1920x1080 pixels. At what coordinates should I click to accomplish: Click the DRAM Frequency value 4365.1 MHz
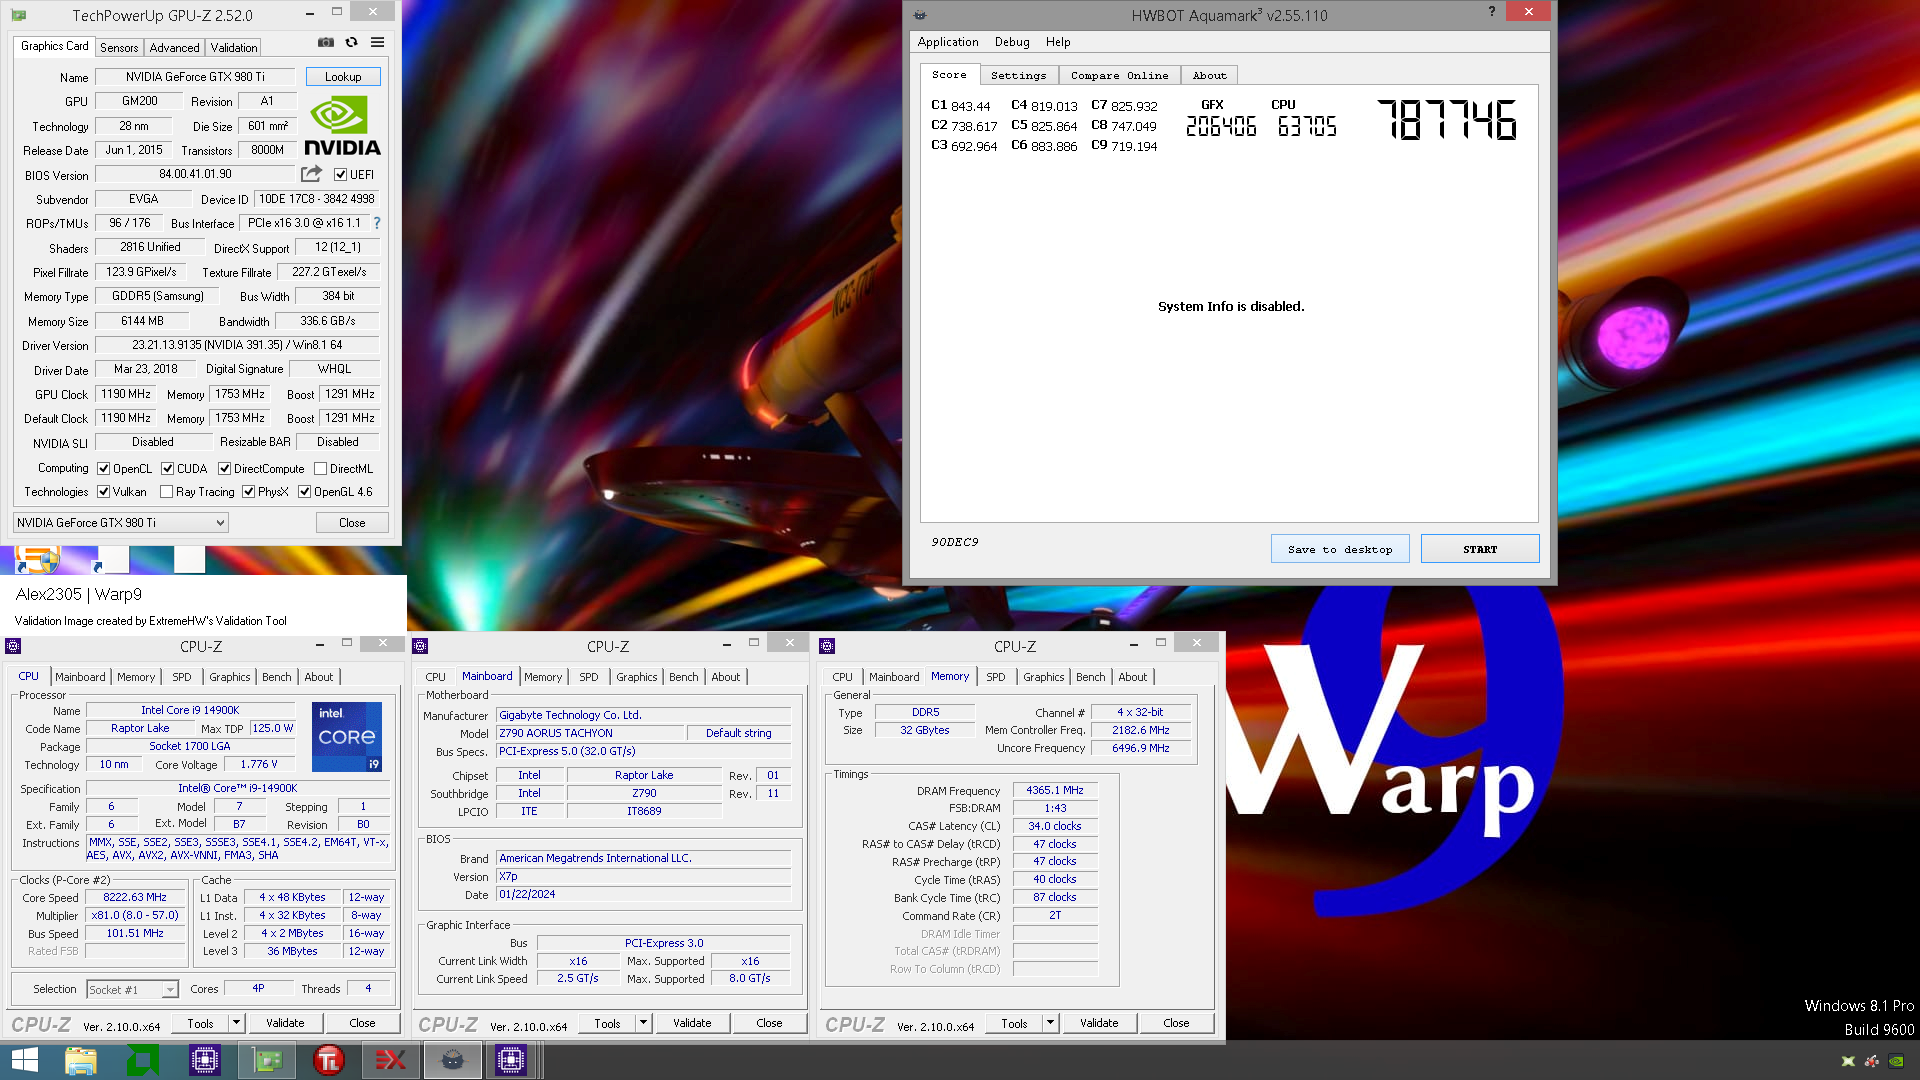pos(1055,790)
